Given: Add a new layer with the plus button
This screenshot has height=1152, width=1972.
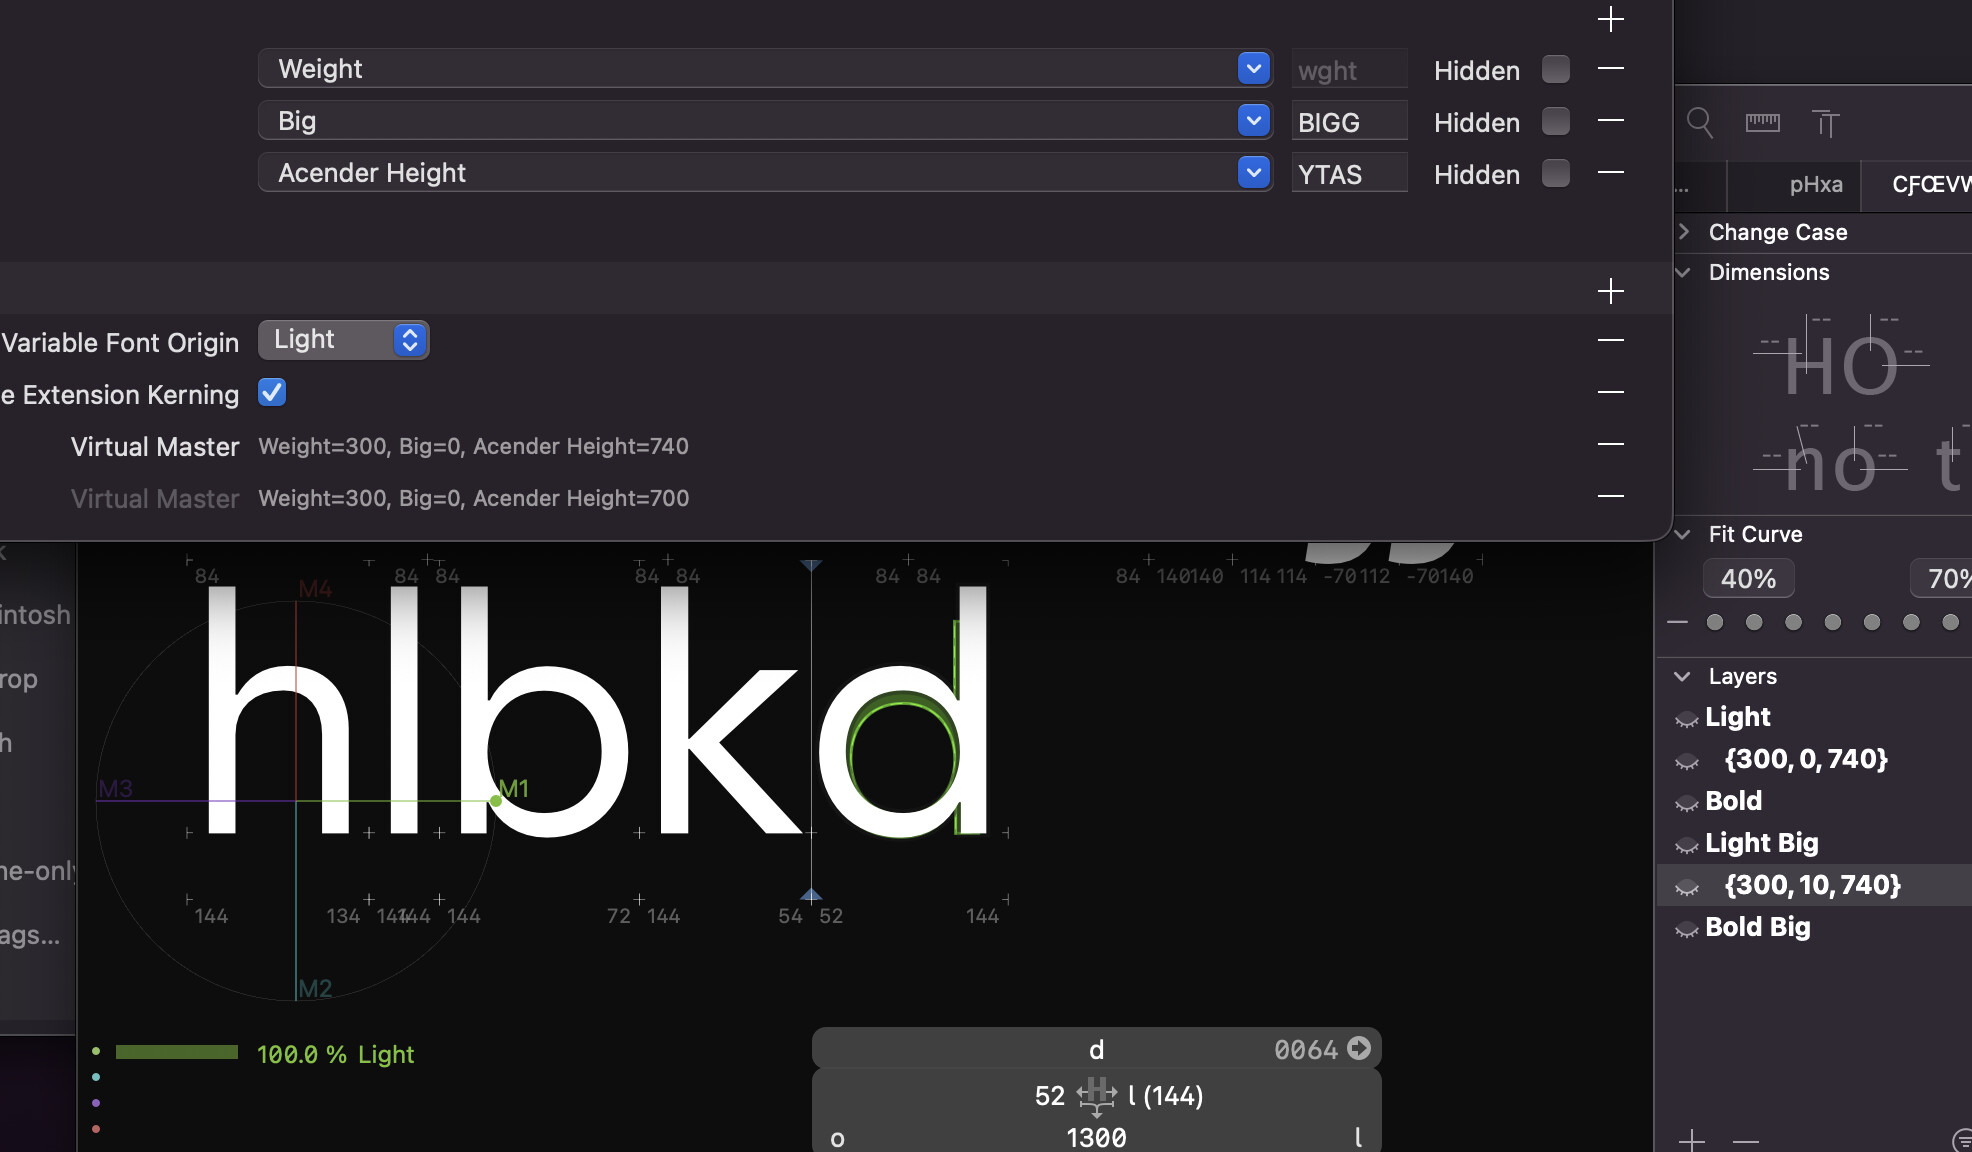Looking at the screenshot, I should (1691, 1140).
